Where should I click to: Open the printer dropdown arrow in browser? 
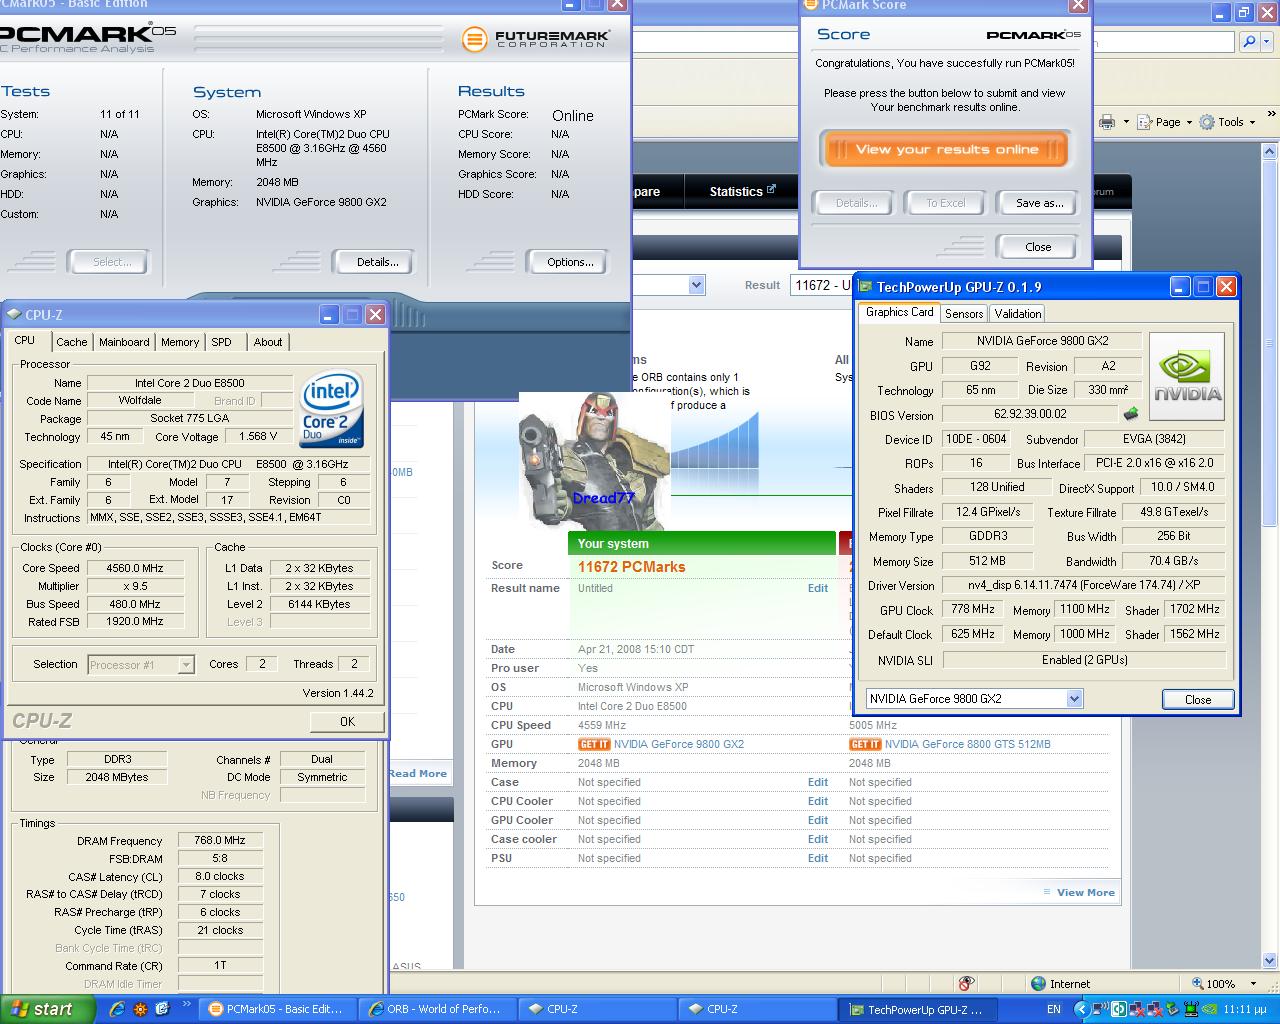1126,122
